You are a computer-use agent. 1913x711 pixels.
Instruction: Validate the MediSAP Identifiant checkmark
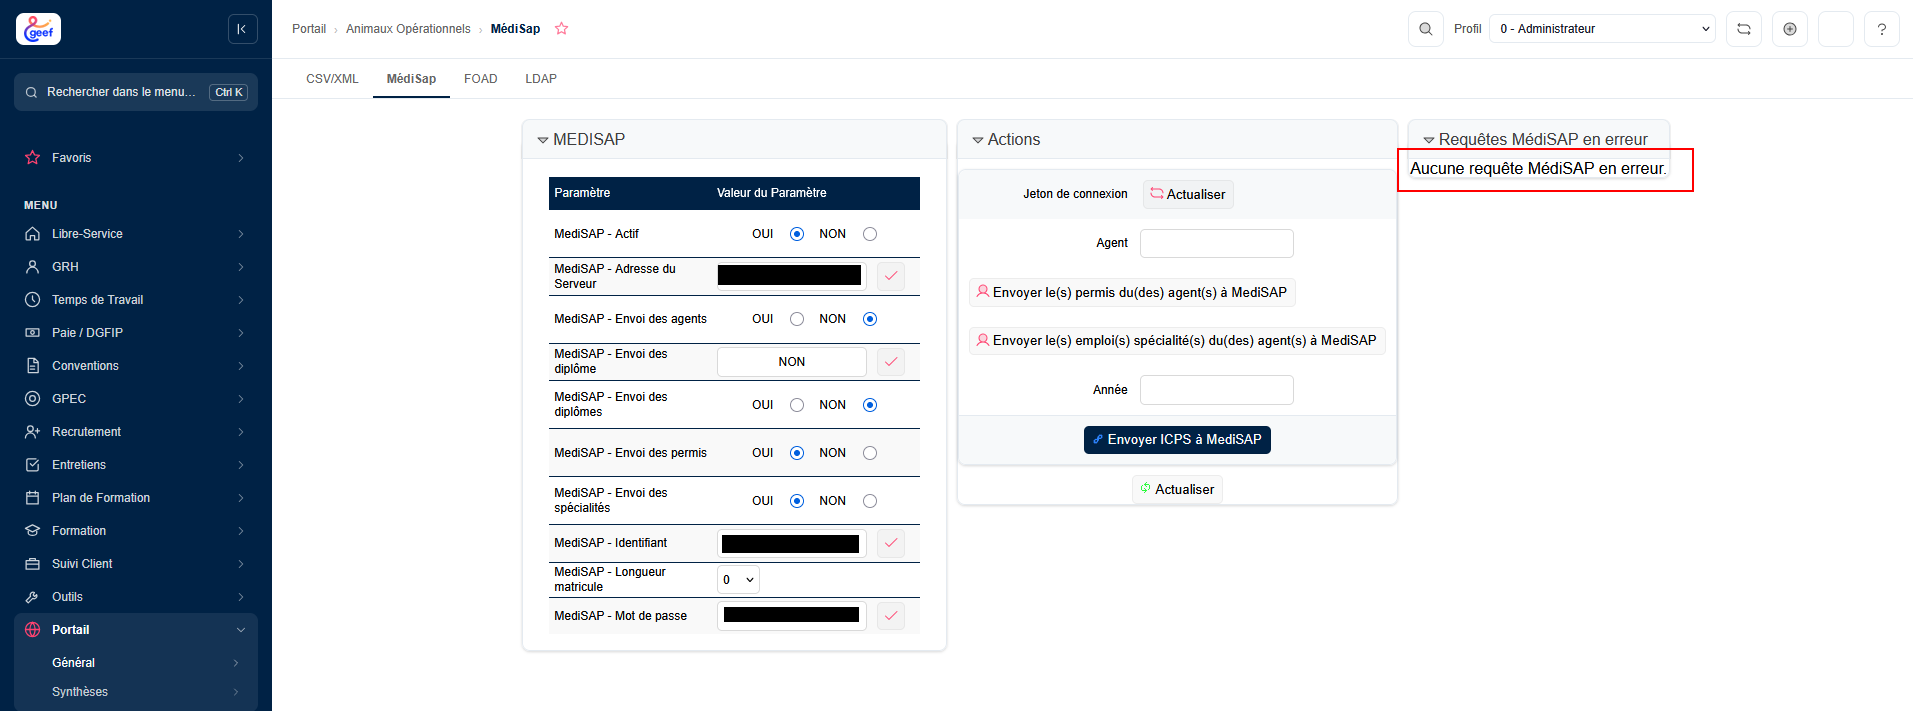point(891,543)
